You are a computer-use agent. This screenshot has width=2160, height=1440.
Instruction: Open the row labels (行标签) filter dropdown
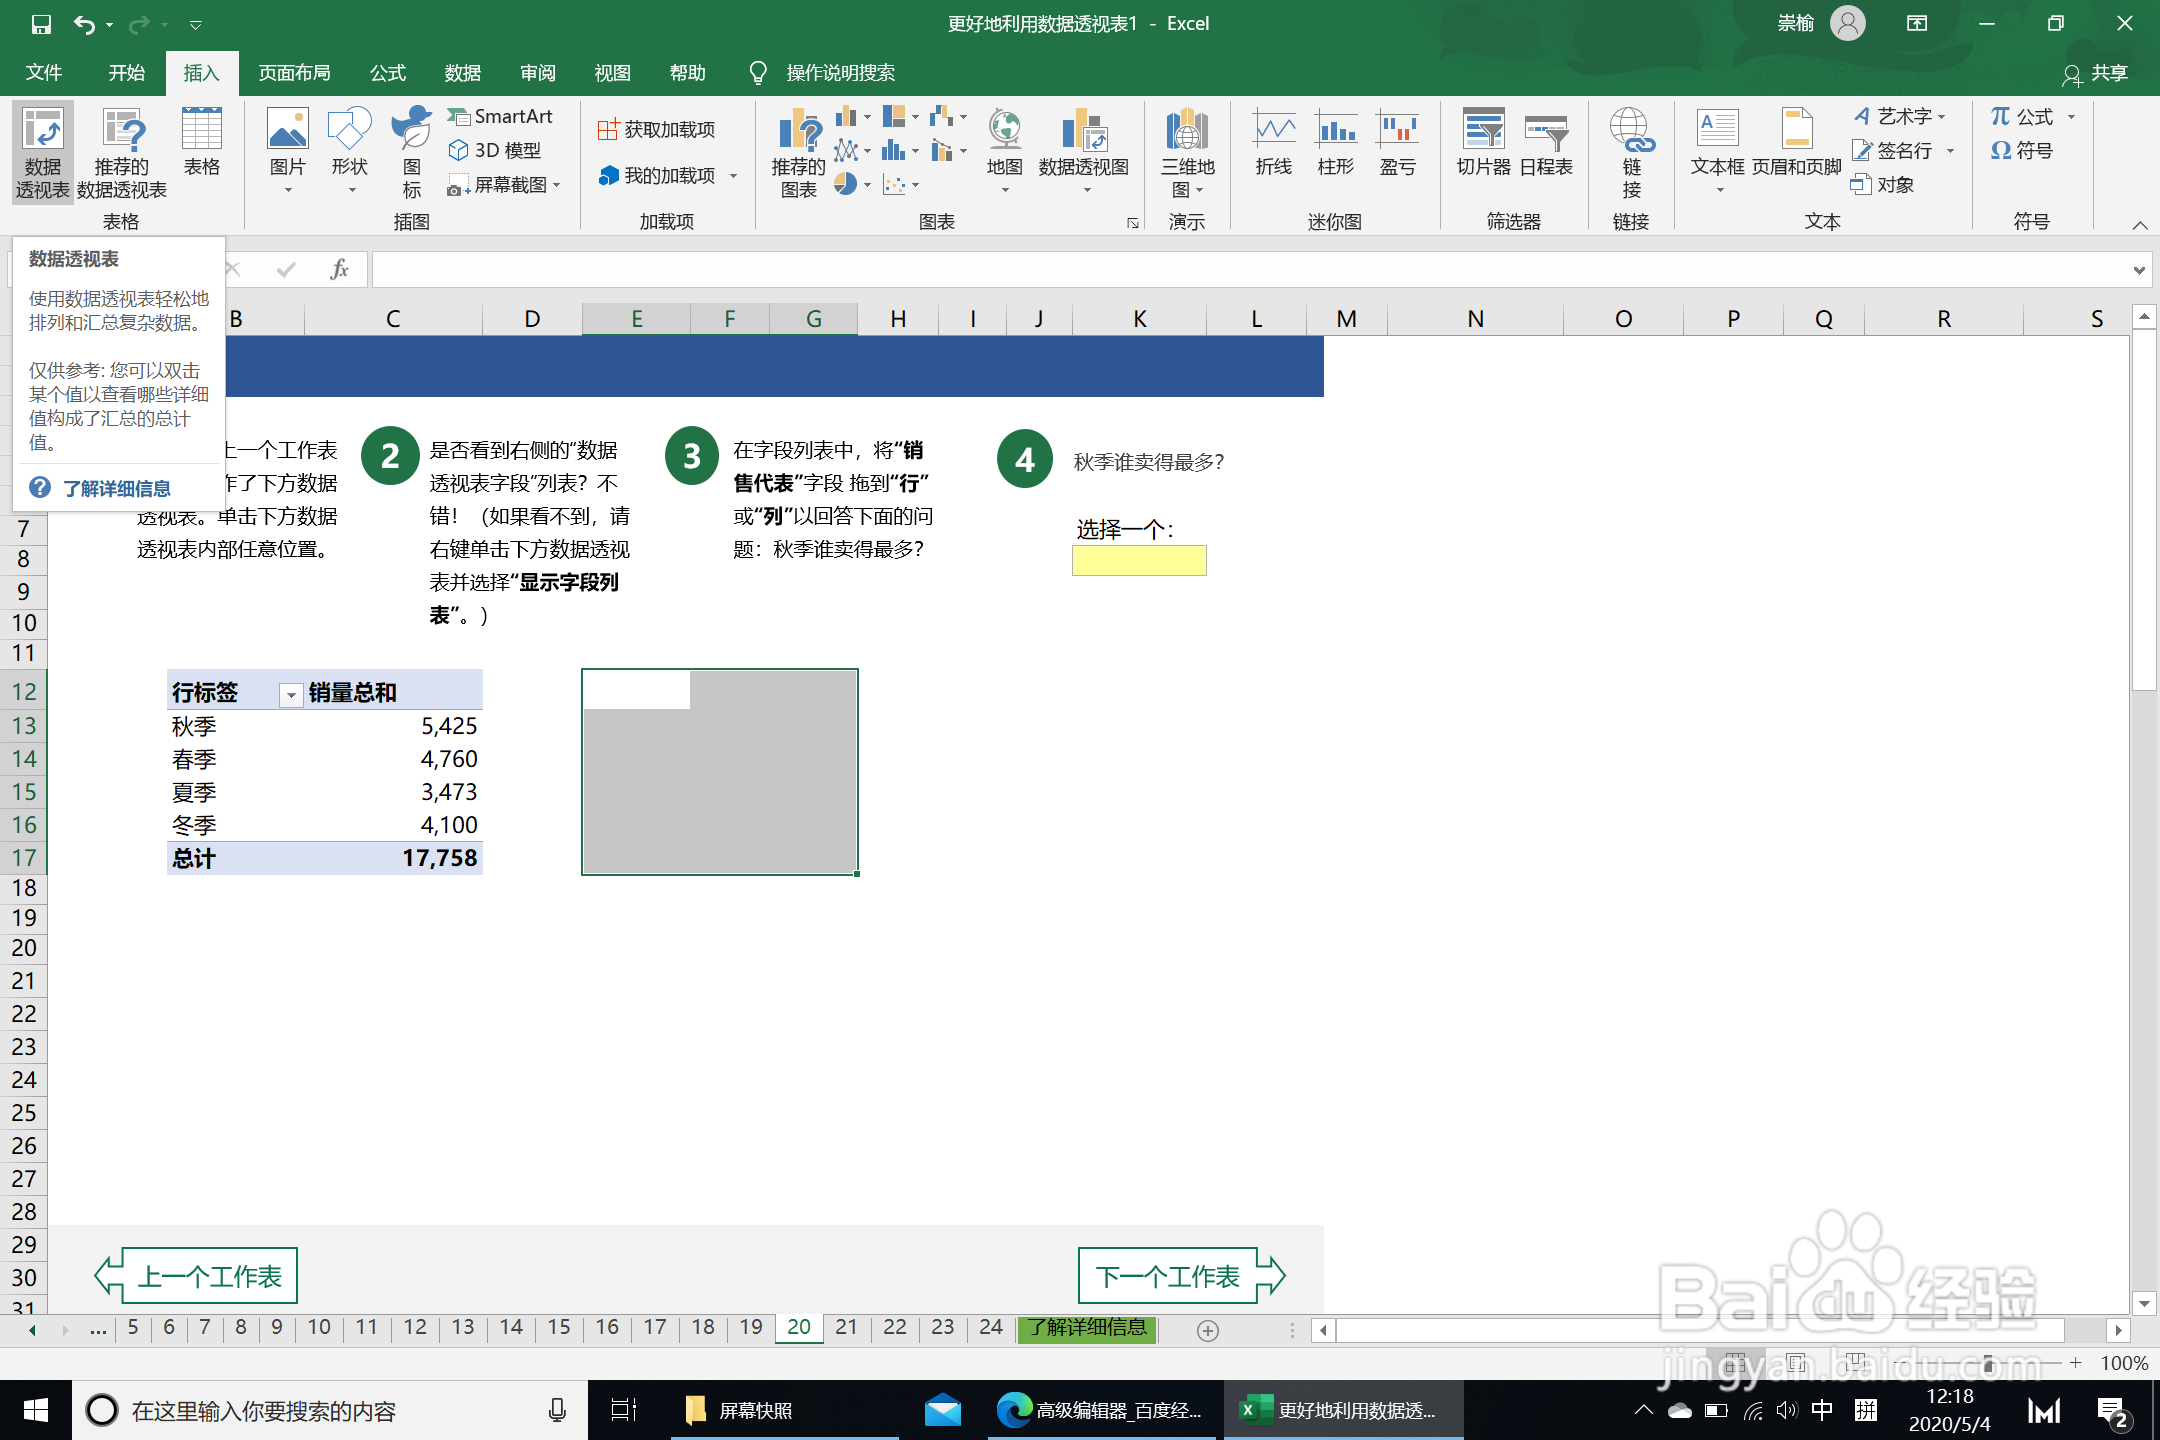pos(290,694)
